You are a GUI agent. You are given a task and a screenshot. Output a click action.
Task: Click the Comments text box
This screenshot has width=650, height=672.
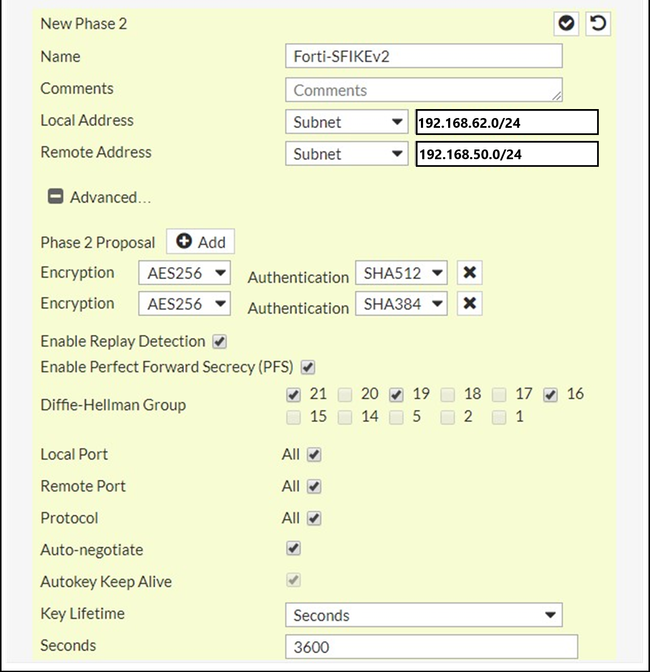coord(423,90)
